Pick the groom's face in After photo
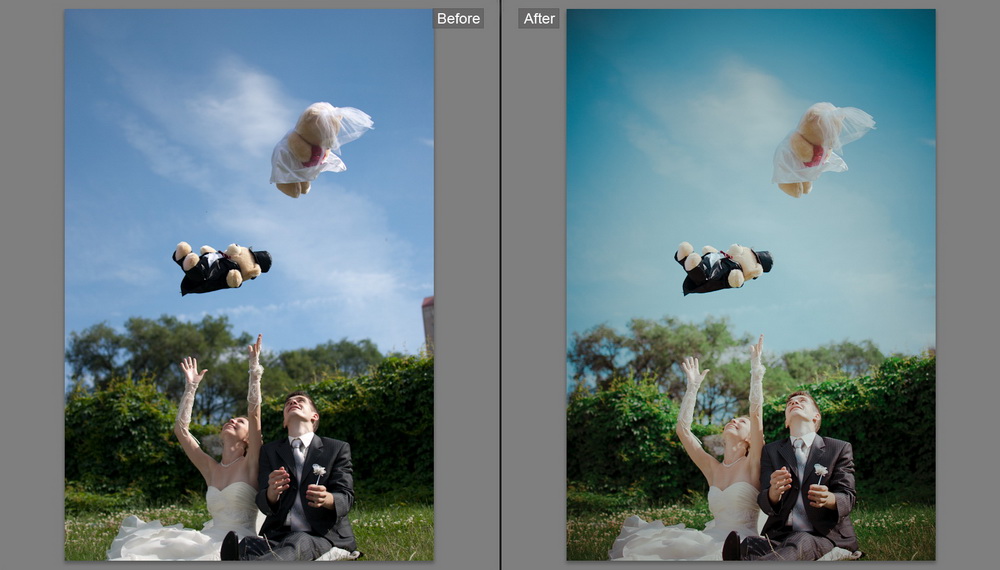Screen dimensions: 1000x570 [x=801, y=410]
